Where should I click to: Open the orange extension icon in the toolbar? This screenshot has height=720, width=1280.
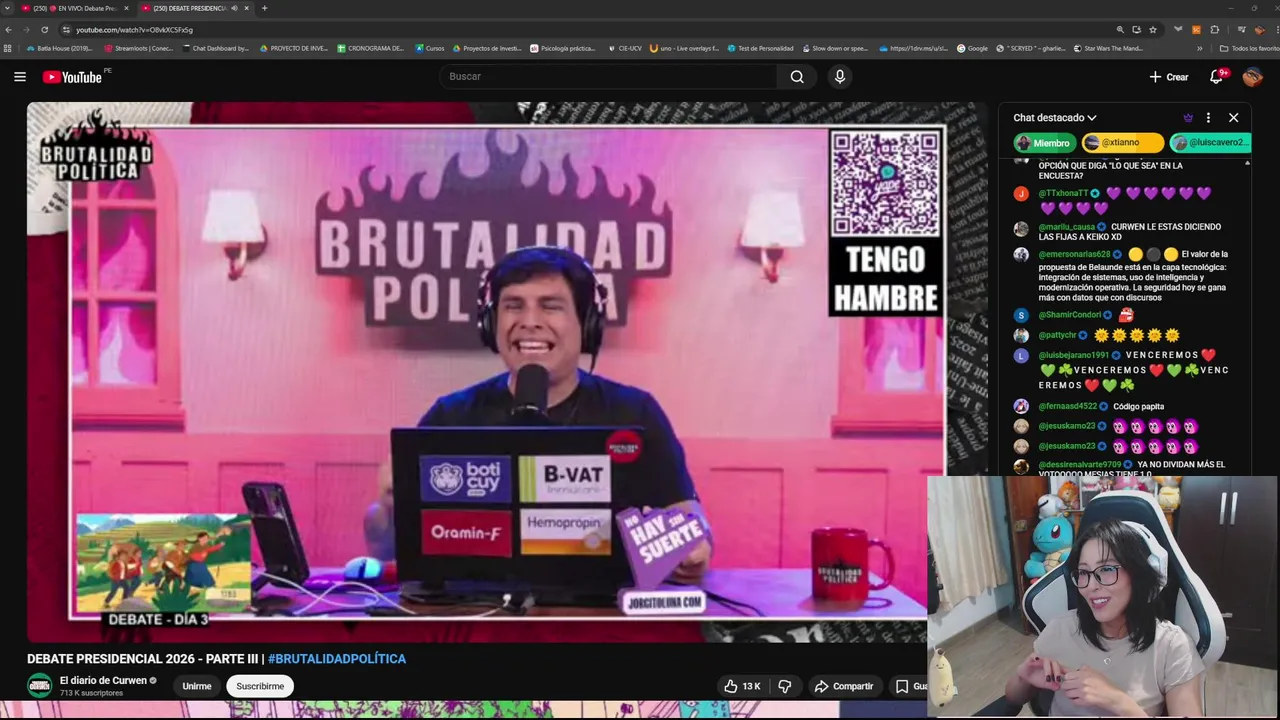pos(1196,30)
